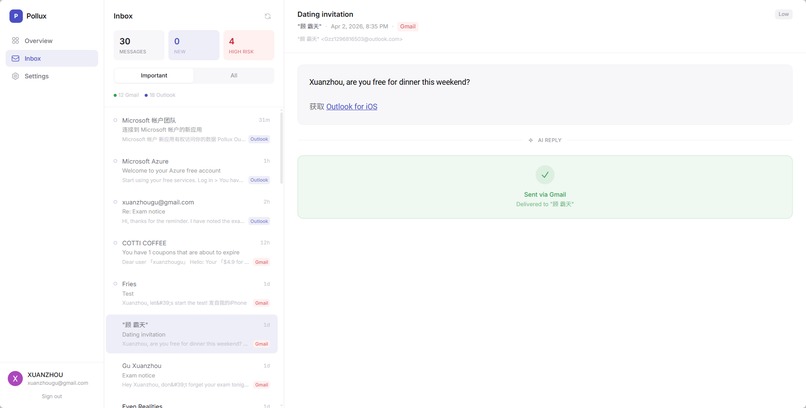The width and height of the screenshot is (806, 408).
Task: Open Gu Xuanzhou Exam notice email
Action: 192,375
